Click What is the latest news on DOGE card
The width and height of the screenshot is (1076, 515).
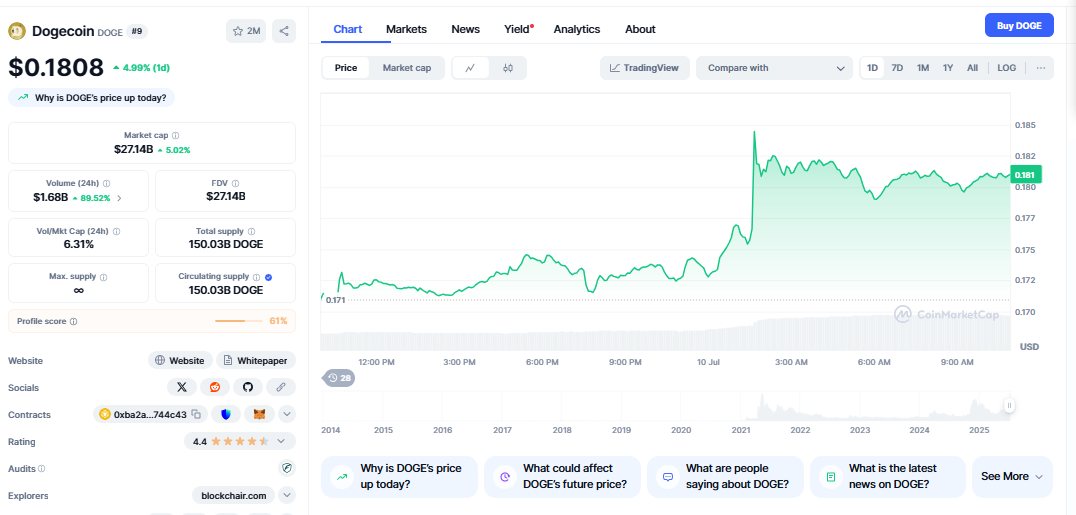click(x=887, y=477)
